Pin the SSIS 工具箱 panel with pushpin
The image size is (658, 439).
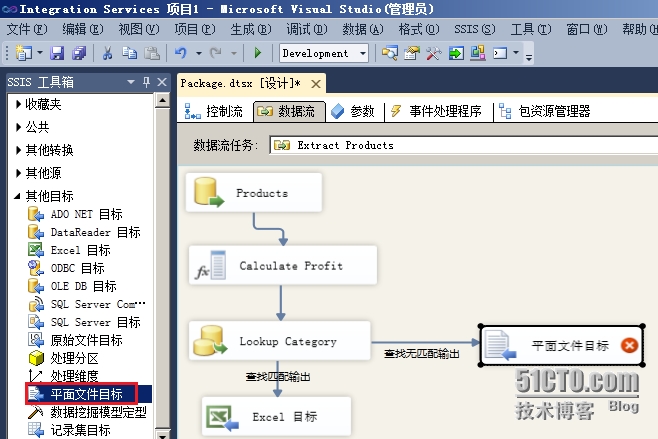[146, 82]
